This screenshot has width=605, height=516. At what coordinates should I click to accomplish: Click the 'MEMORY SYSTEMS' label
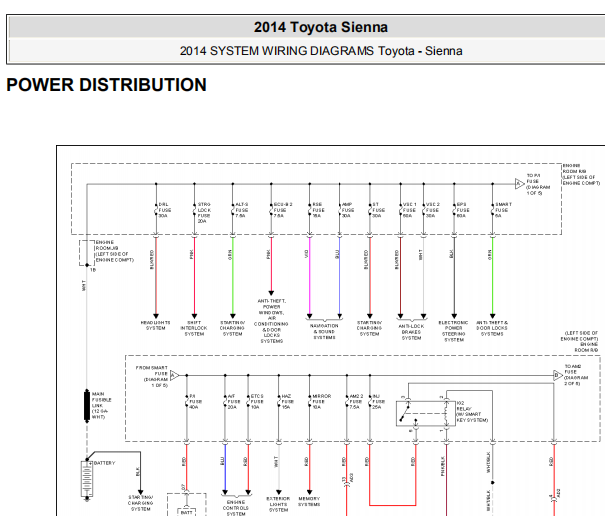coord(309,502)
